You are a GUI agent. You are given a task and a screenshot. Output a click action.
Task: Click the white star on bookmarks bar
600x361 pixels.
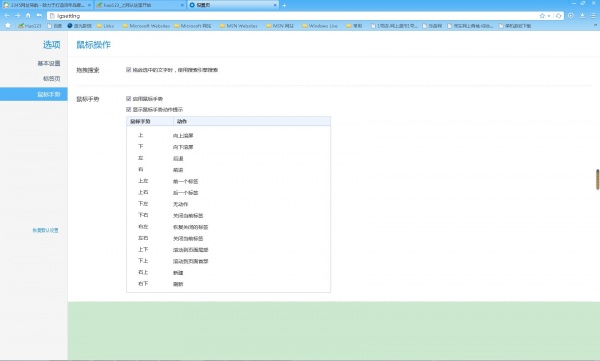tap(8, 26)
